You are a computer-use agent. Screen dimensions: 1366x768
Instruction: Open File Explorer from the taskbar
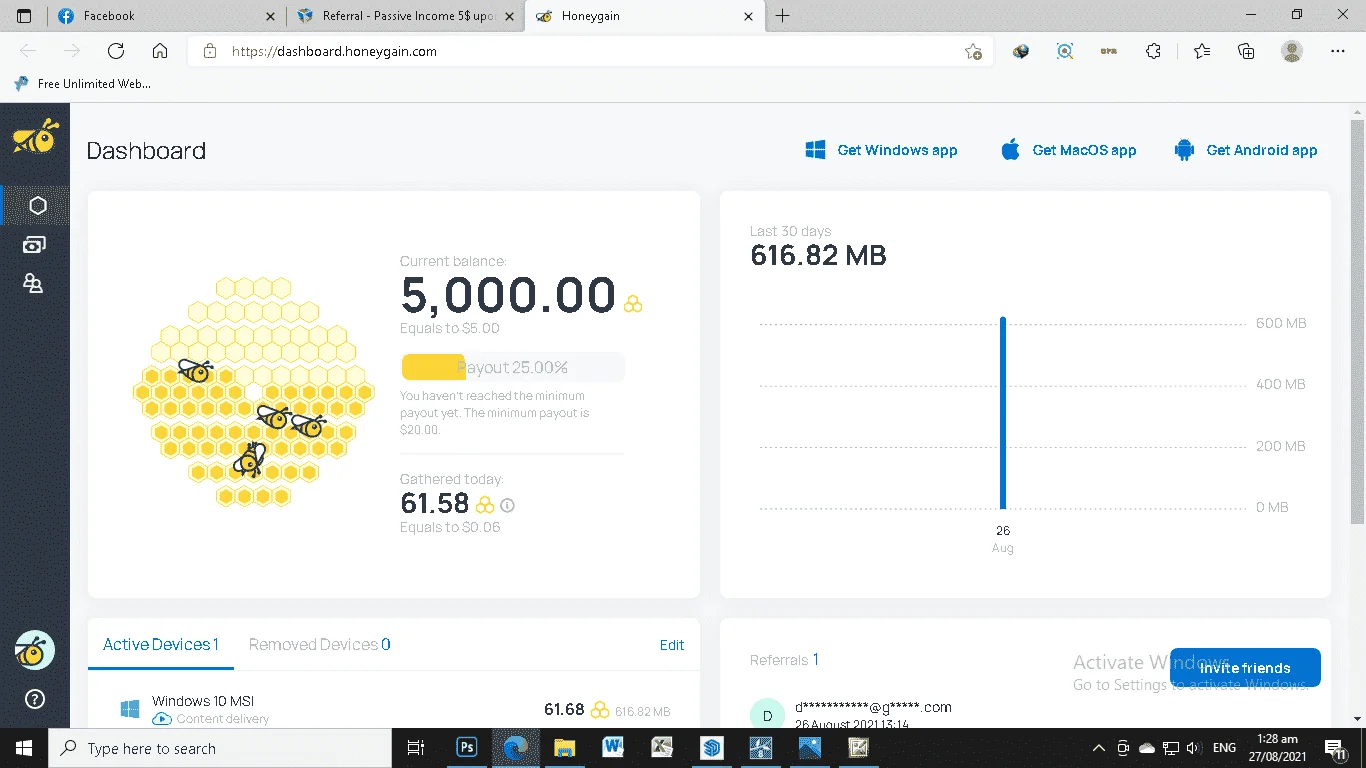(x=565, y=747)
